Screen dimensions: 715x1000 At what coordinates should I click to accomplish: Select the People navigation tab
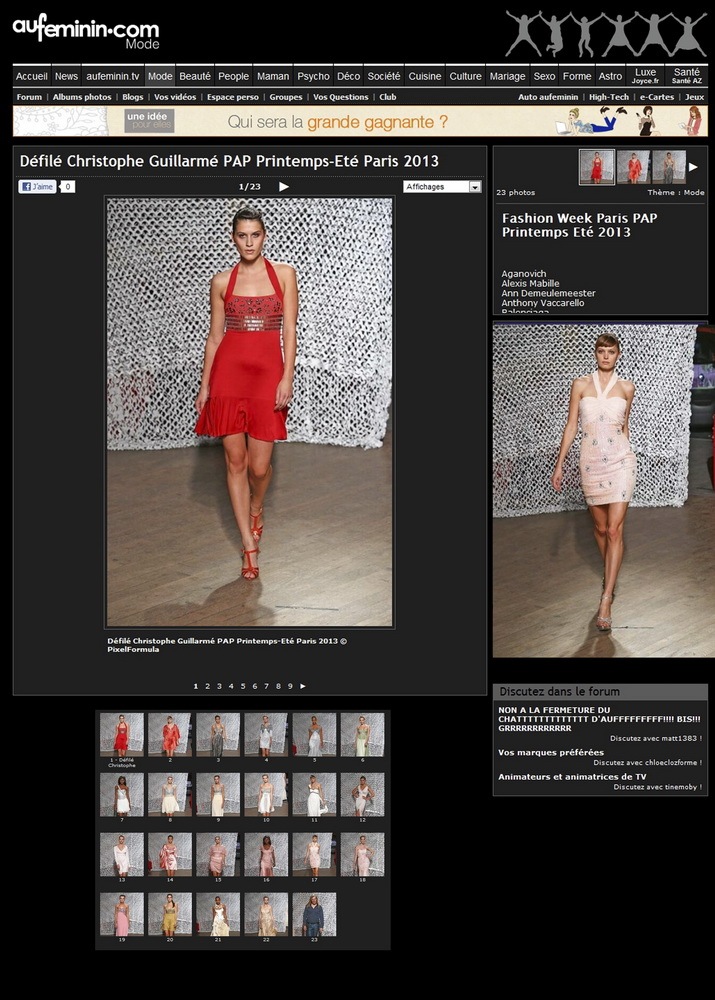coord(233,76)
